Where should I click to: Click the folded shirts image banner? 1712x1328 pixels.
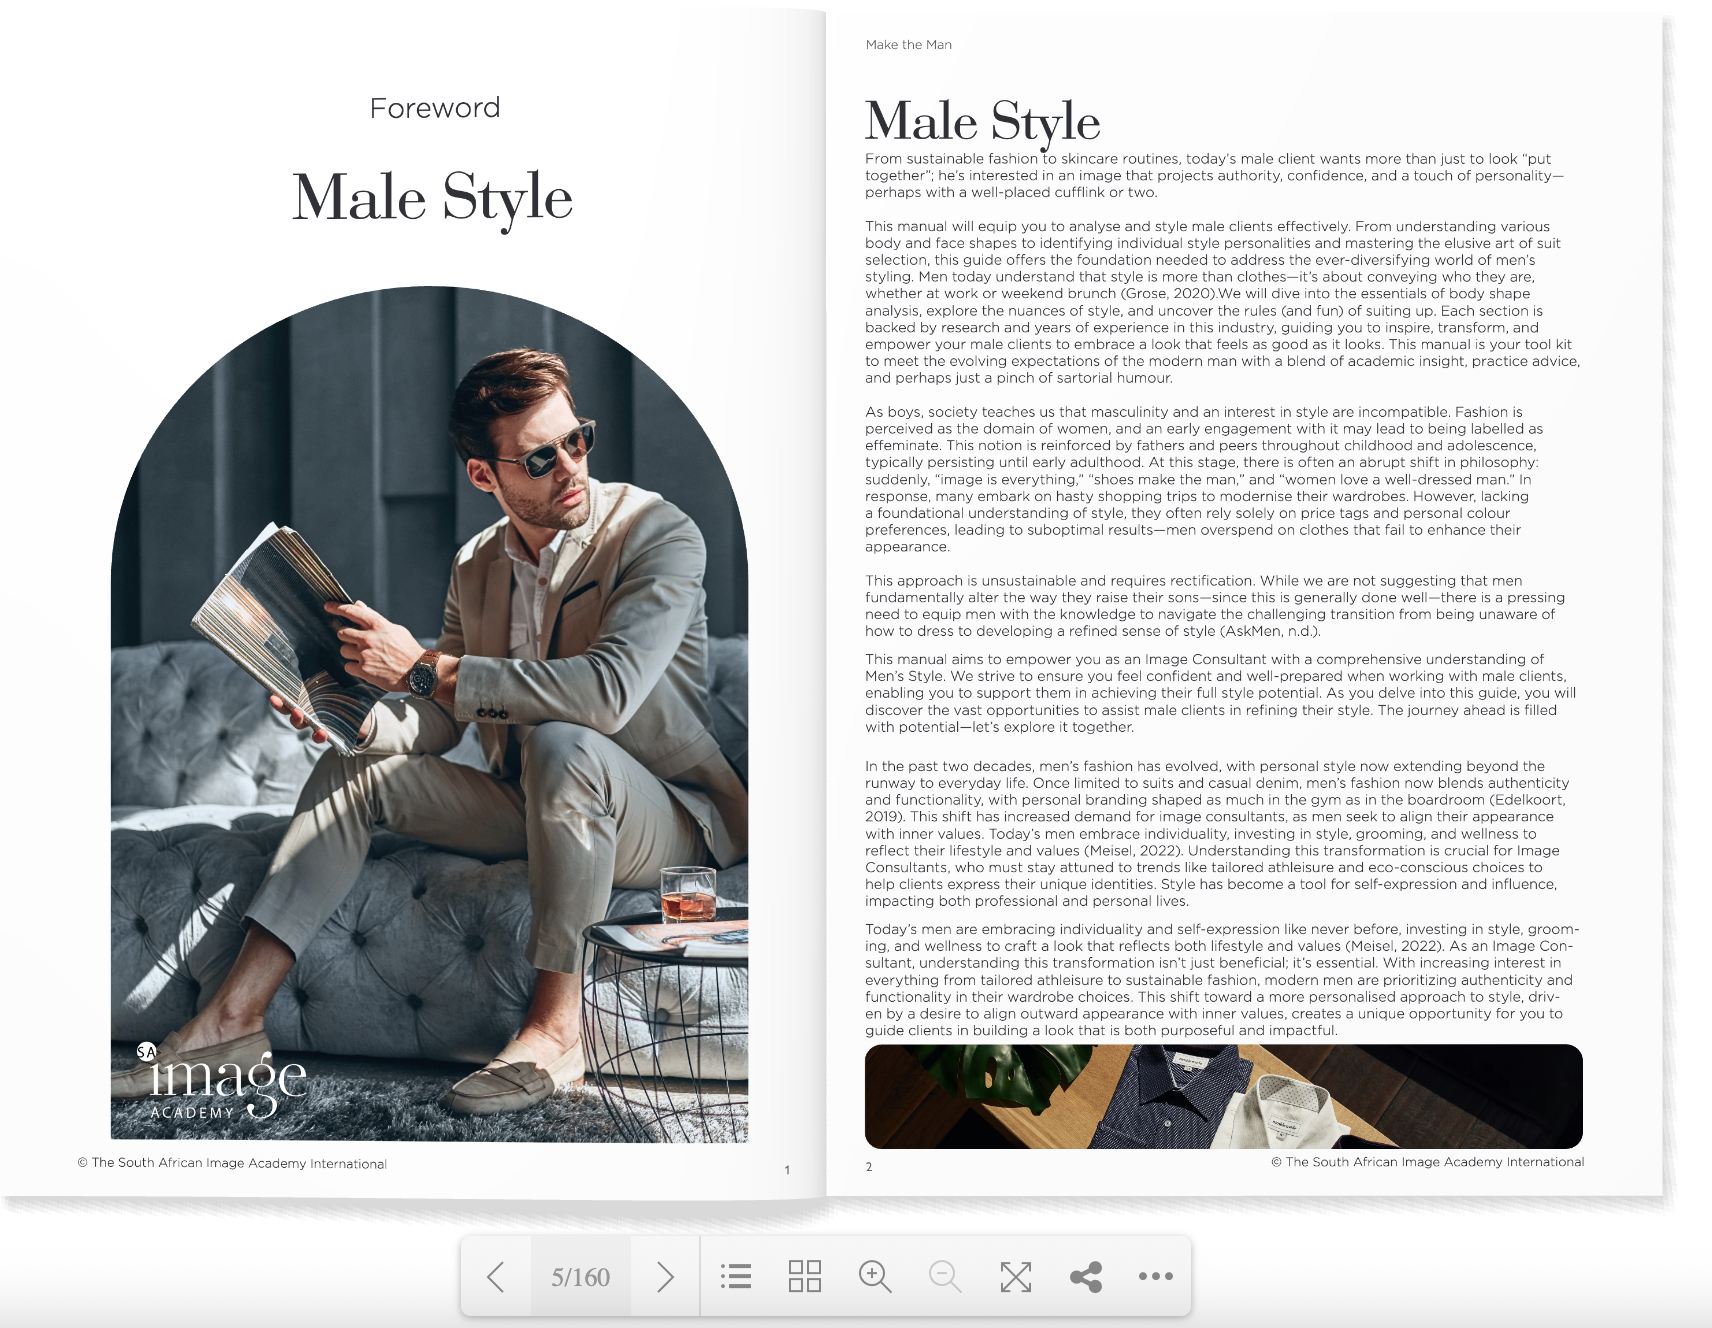pos(1224,1096)
